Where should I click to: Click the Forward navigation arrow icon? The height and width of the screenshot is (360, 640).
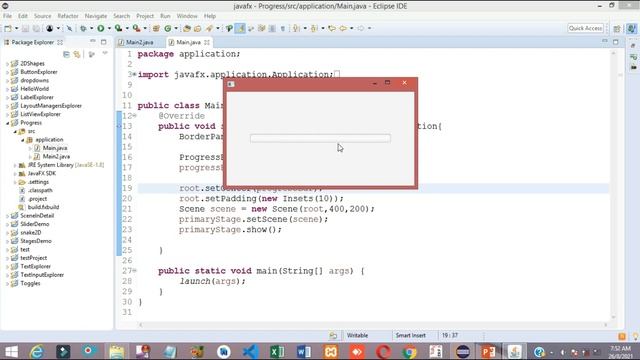[361, 28]
